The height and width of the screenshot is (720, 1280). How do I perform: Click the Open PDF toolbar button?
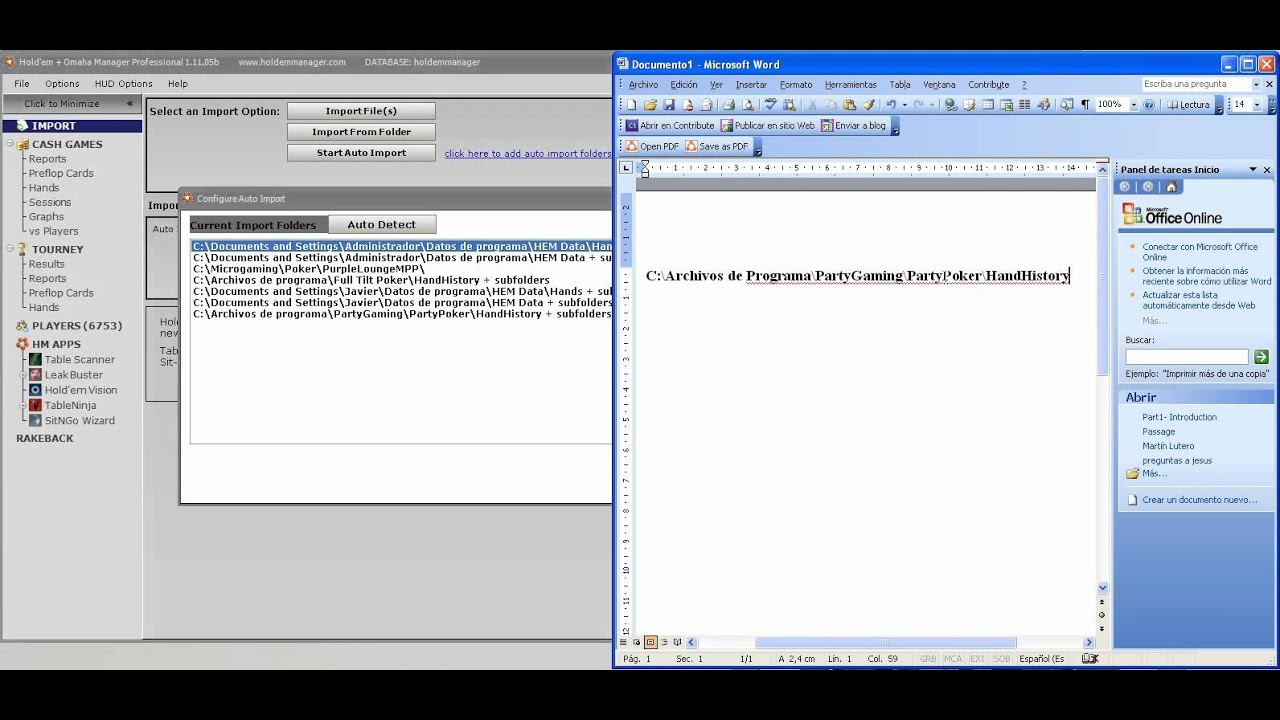[x=652, y=146]
